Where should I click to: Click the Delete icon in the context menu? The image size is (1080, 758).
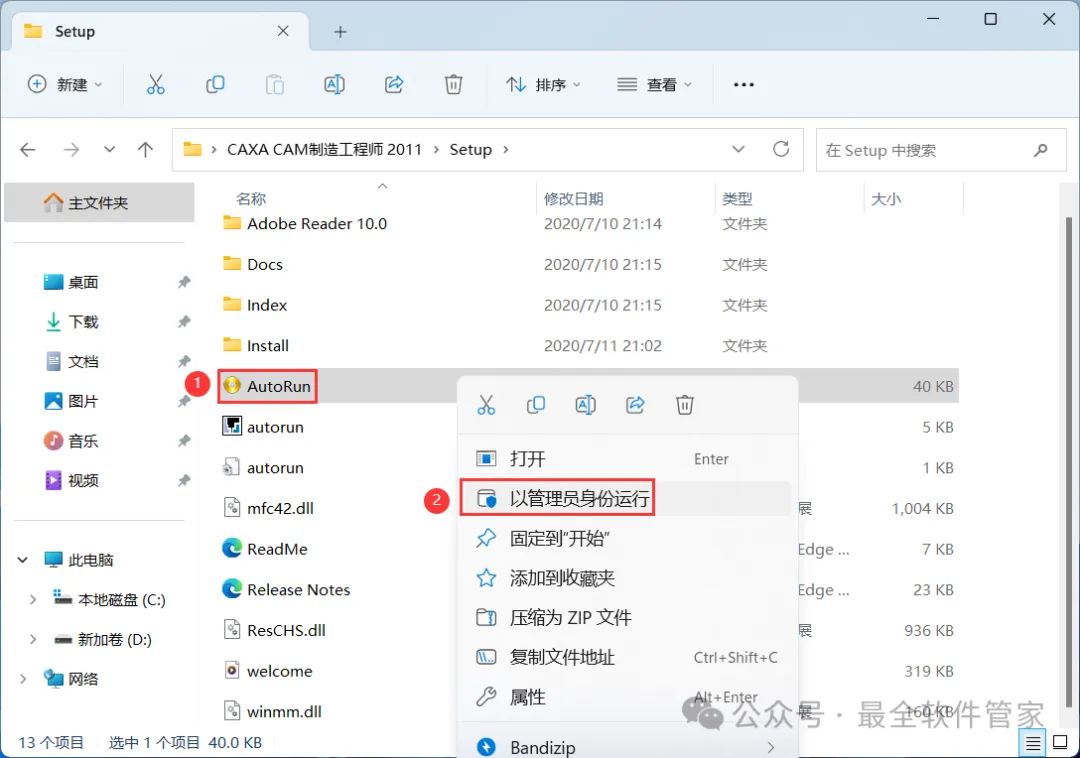(x=685, y=405)
